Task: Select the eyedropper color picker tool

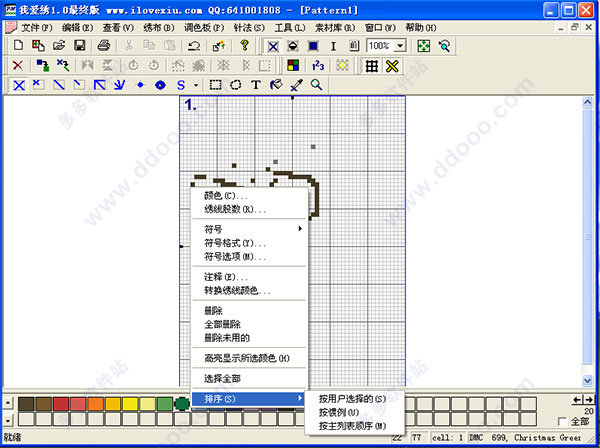Action: point(297,85)
